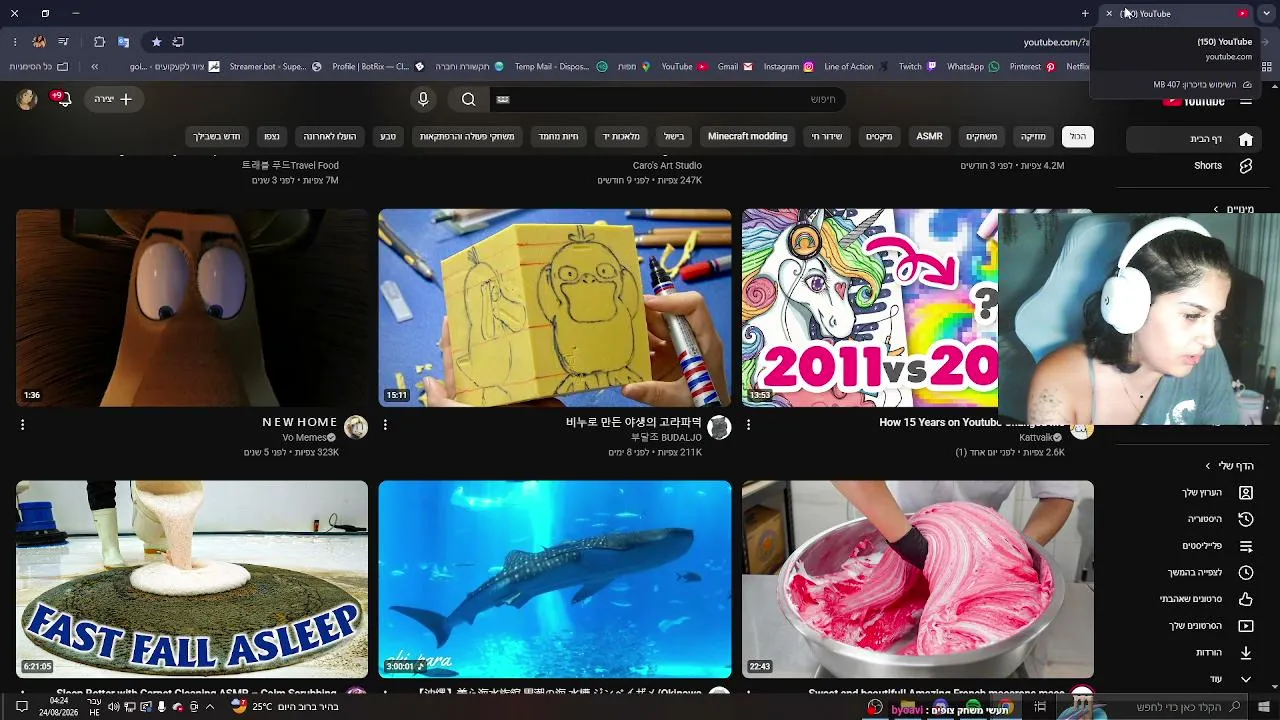Bookmark this page with the star icon

[x=156, y=42]
